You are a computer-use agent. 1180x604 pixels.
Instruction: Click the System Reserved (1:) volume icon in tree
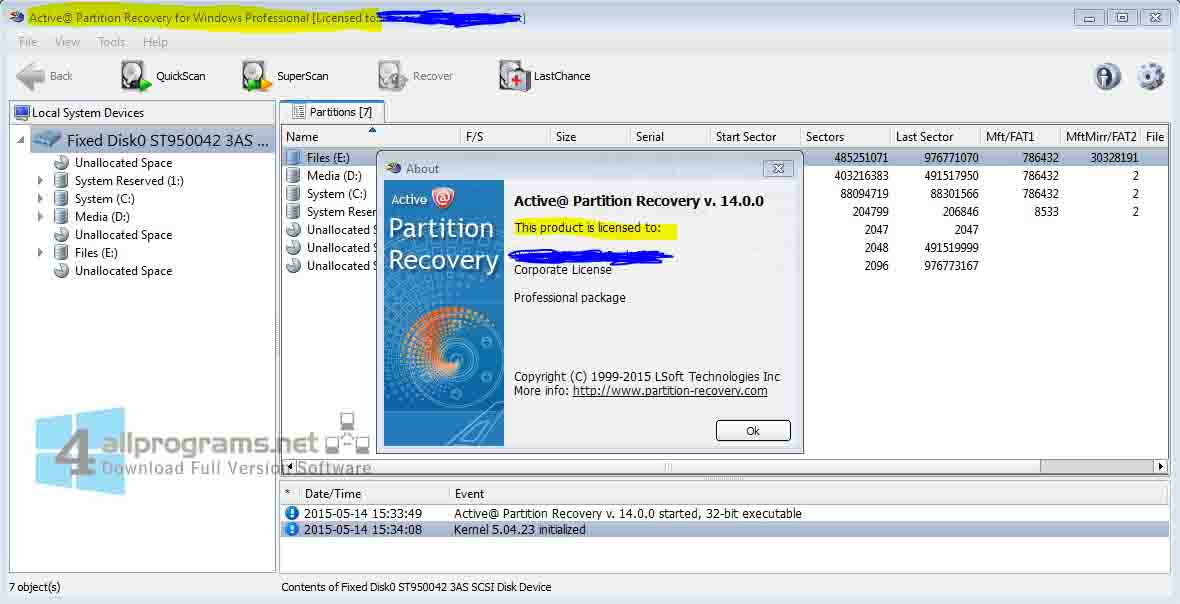pos(61,181)
